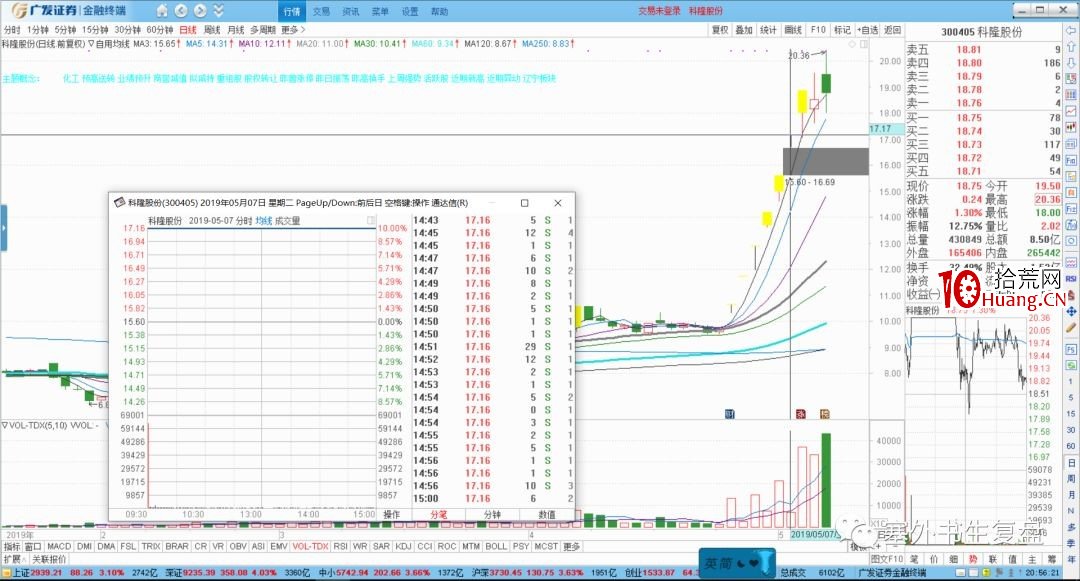Image resolution: width=1080 pixels, height=581 pixels.
Task: Switch to the 行情 tab
Action: [x=292, y=11]
